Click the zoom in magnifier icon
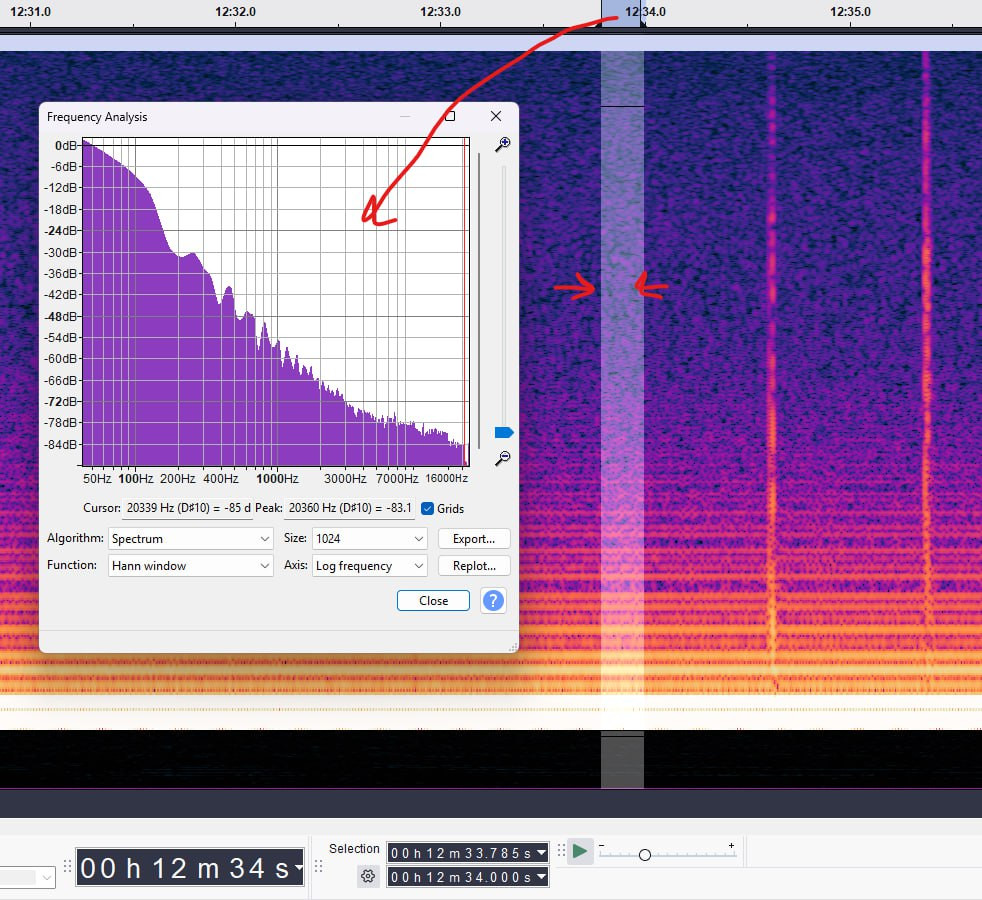 (503, 145)
